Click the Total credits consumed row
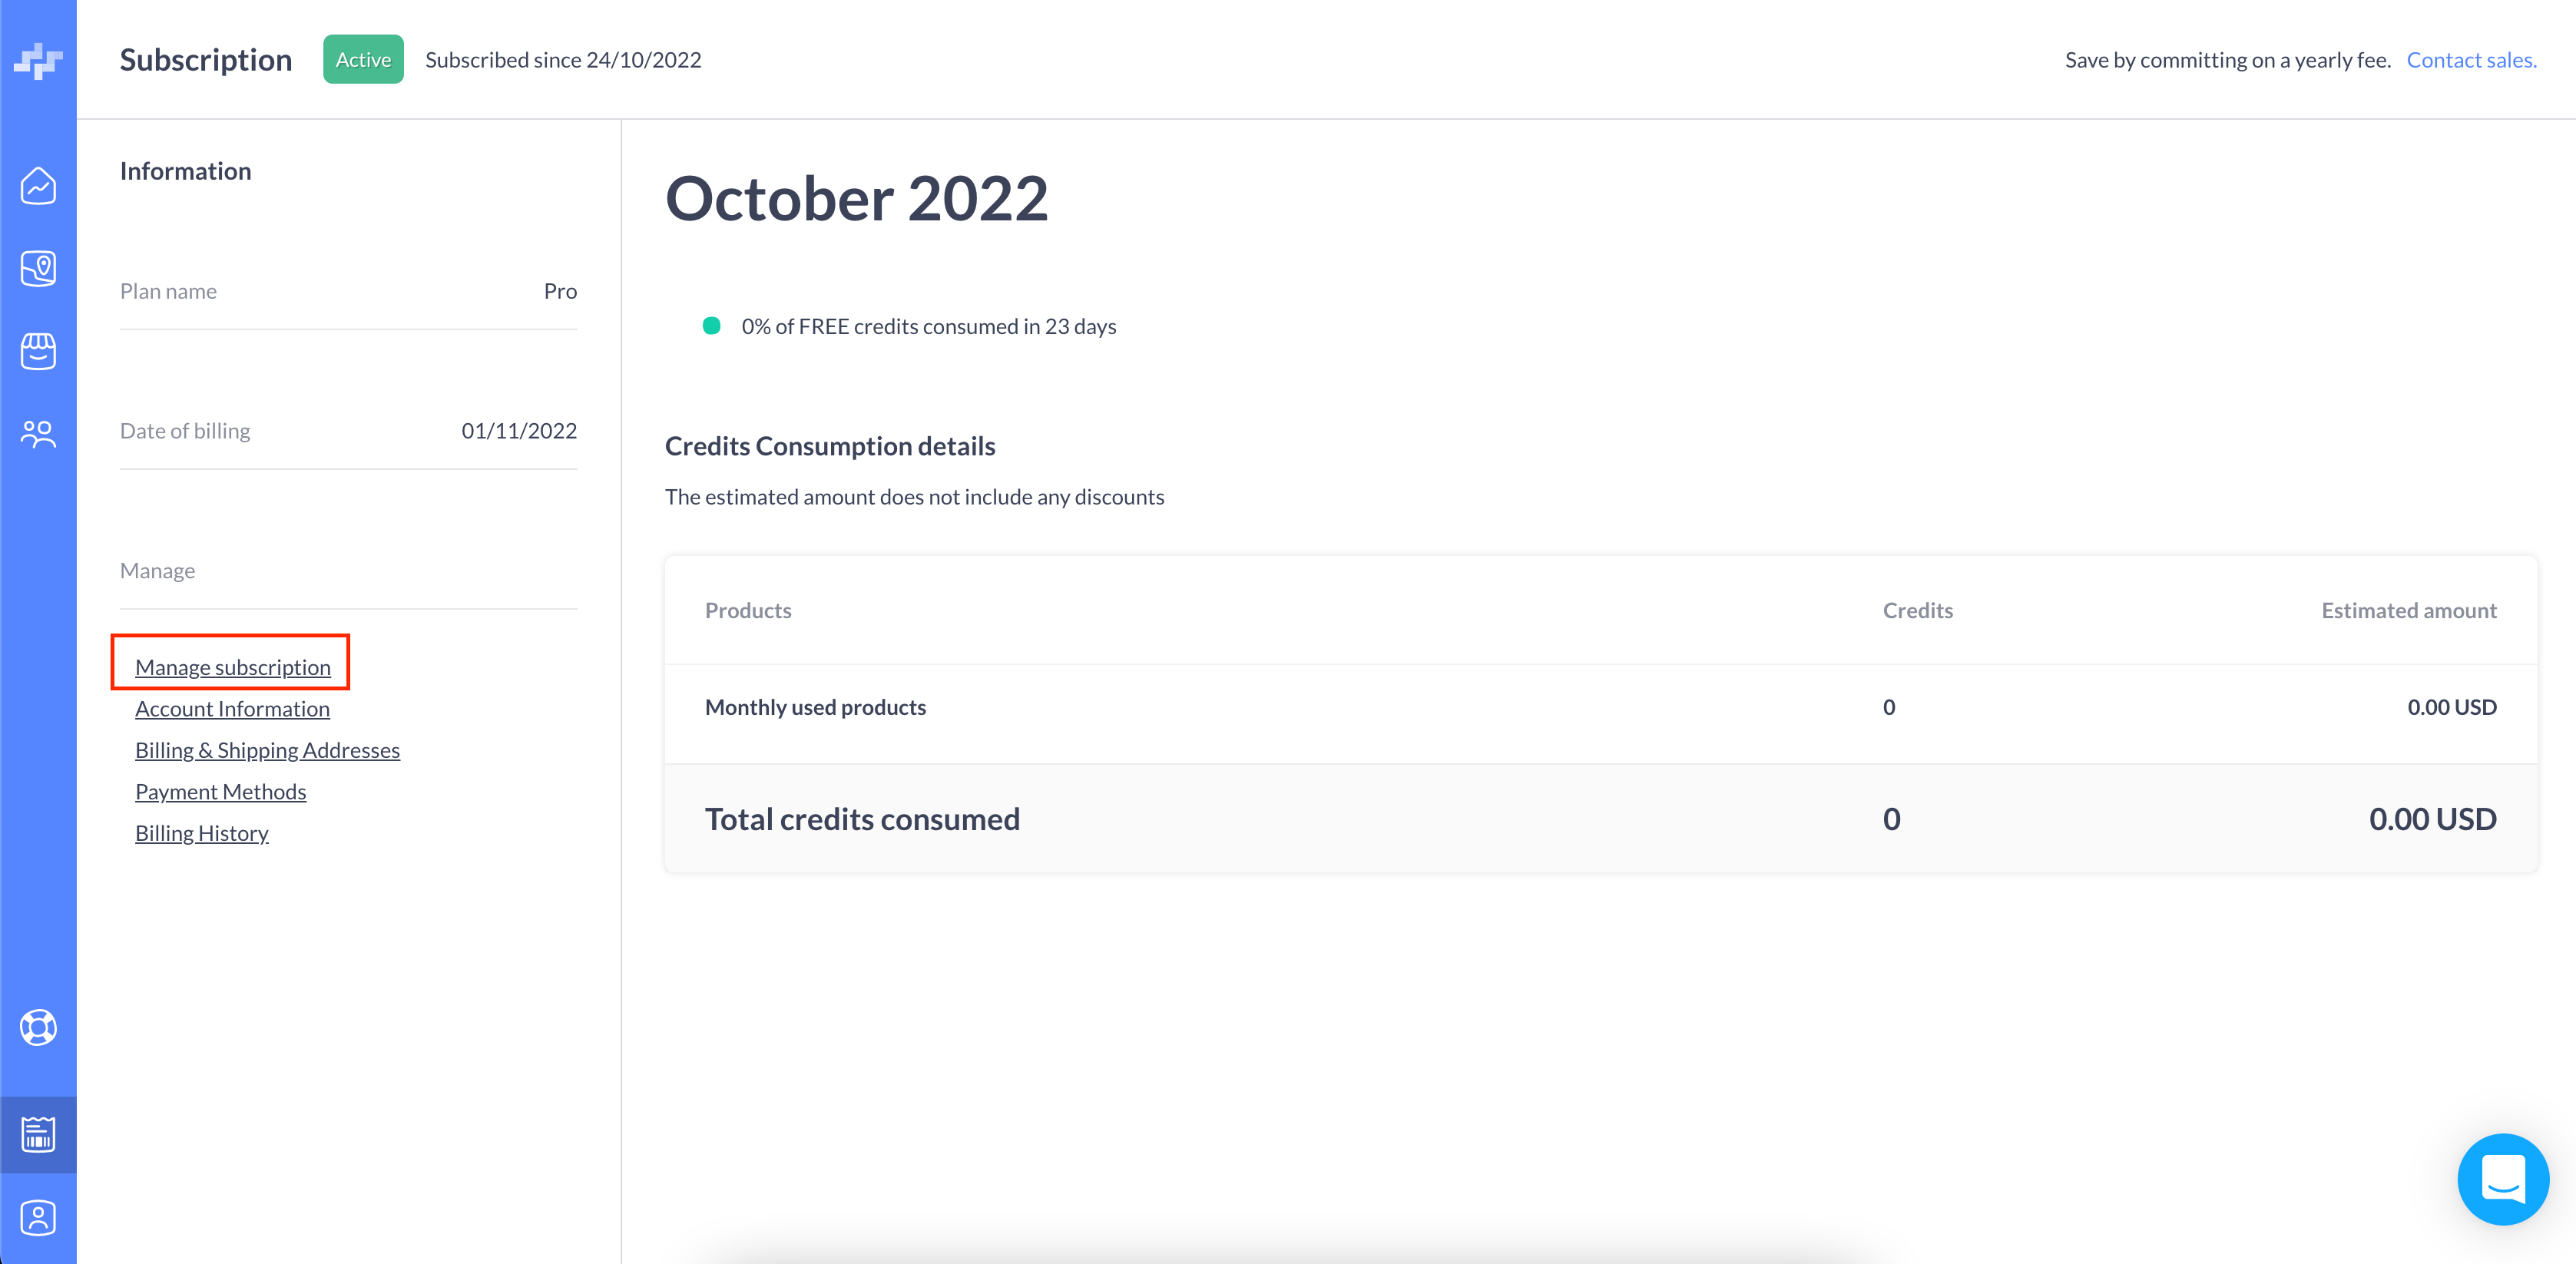2576x1264 pixels. (x=1600, y=819)
